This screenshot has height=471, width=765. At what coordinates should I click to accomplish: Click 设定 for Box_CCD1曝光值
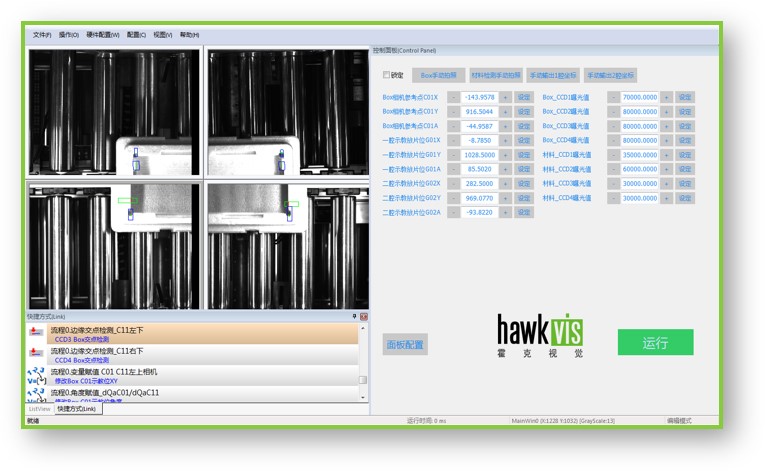pyautogui.click(x=685, y=97)
